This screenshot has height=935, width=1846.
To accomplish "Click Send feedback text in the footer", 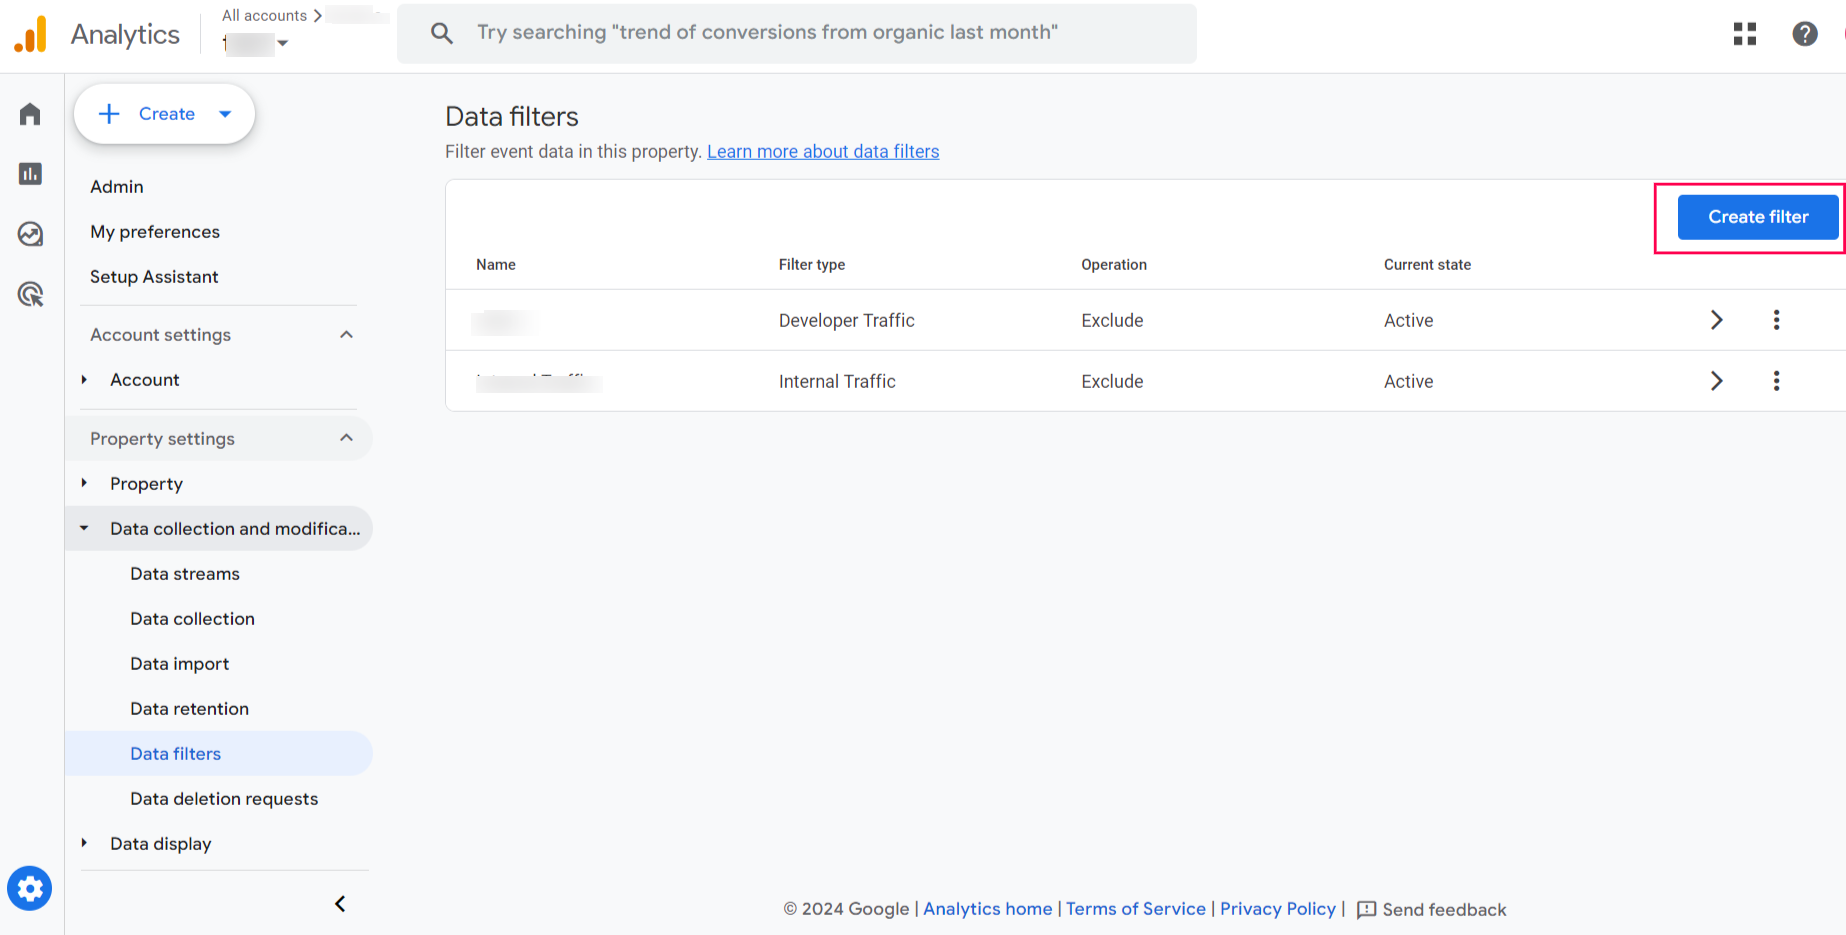I will pyautogui.click(x=1444, y=910).
